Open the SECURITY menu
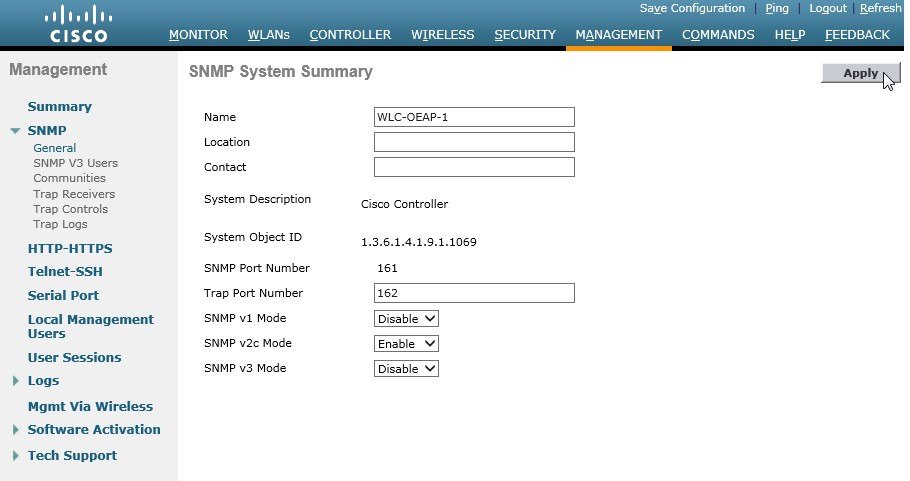Screen dimensions: 910x481 point(525,35)
